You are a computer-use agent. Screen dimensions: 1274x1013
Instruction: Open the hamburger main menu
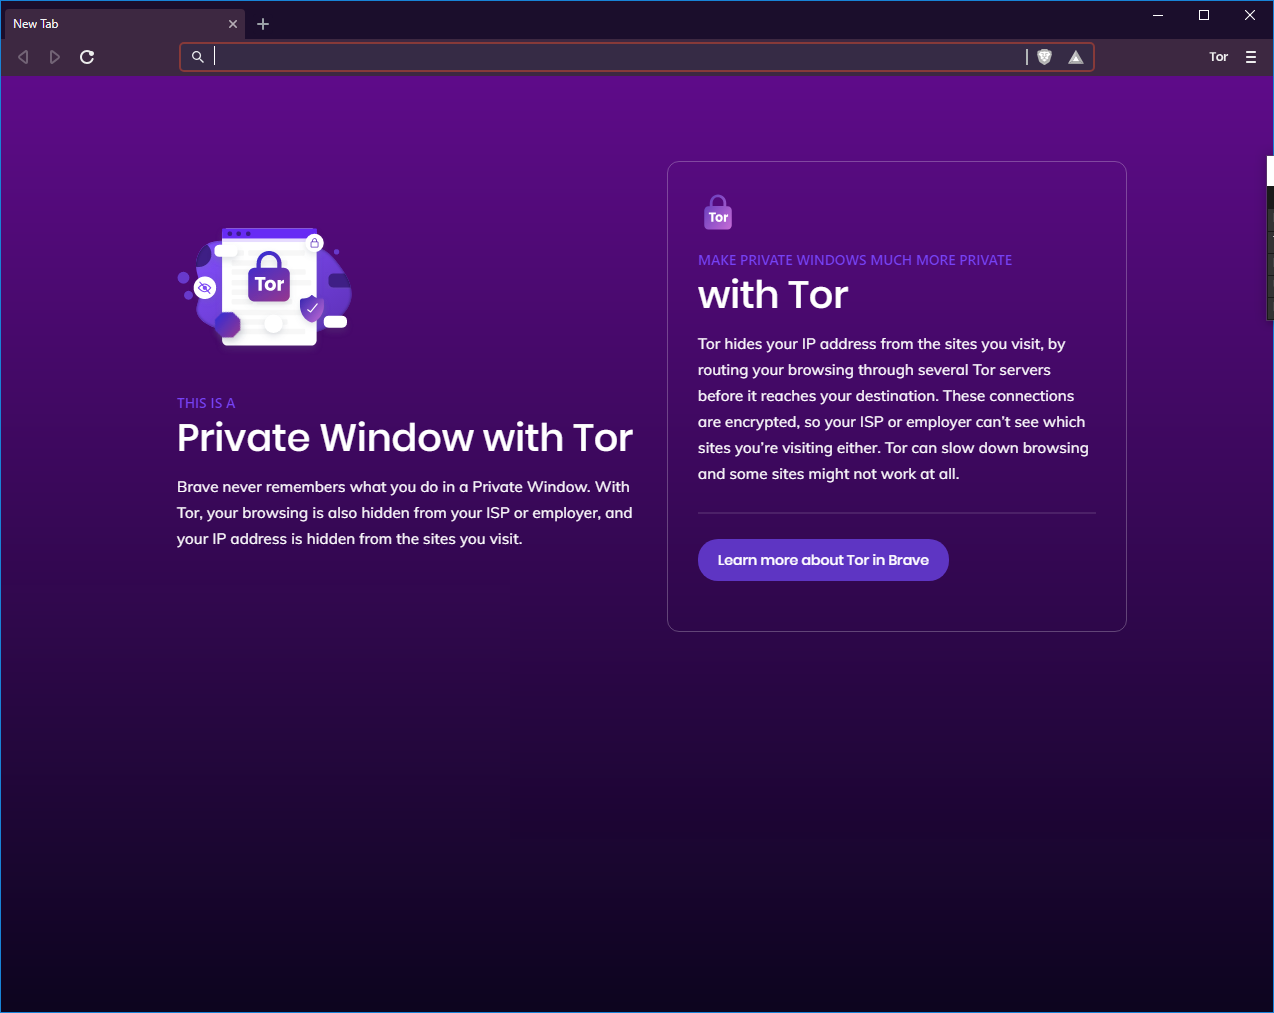coord(1251,57)
